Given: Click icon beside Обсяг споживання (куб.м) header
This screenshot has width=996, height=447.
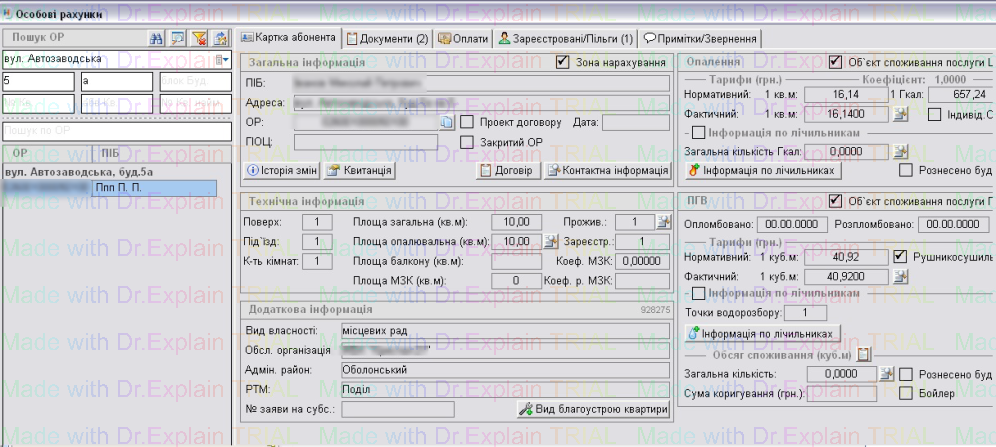Looking at the screenshot, I should pyautogui.click(x=865, y=354).
